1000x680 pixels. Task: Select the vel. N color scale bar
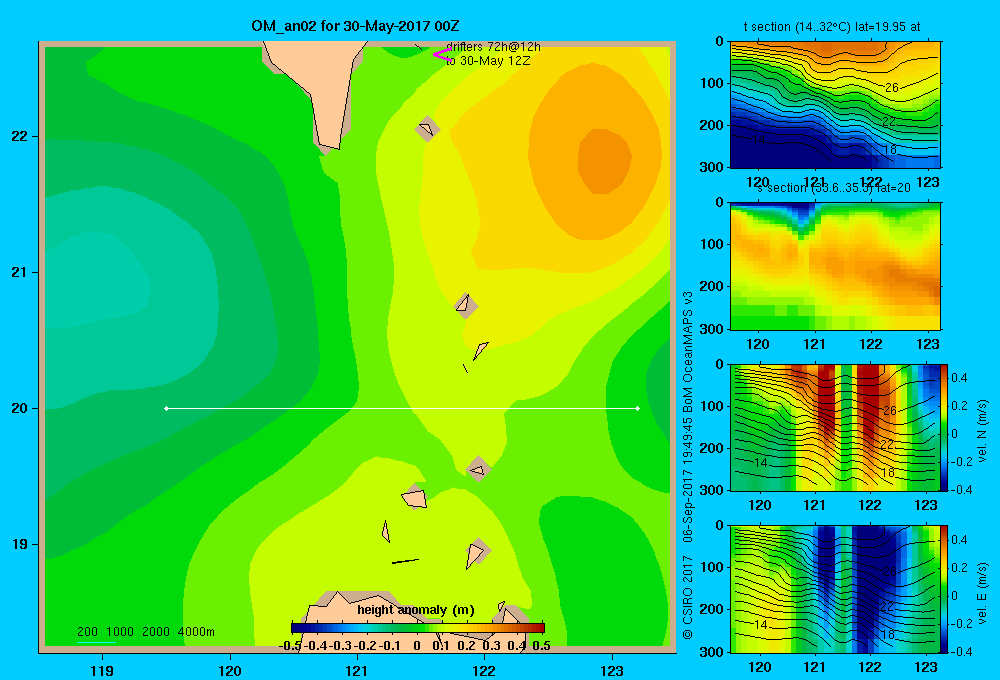[x=945, y=427]
